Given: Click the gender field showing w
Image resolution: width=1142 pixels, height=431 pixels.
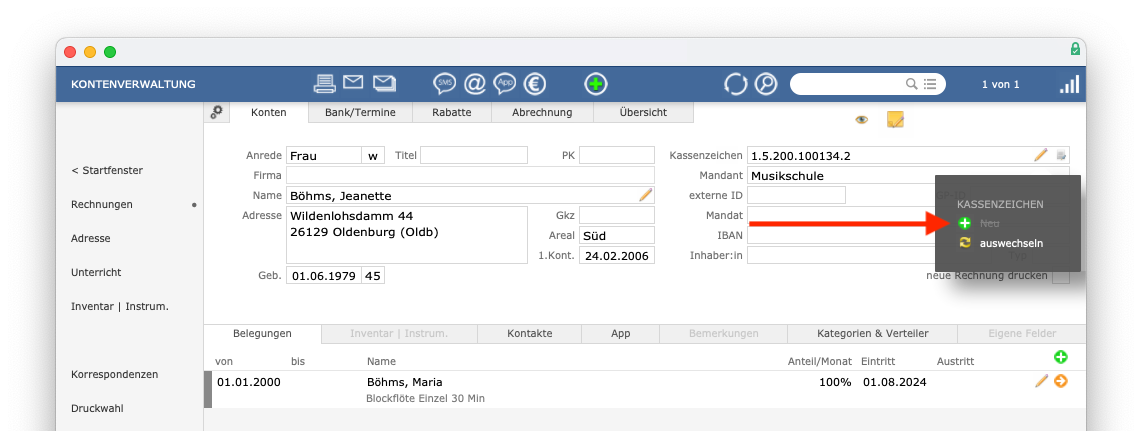Looking at the screenshot, I should pos(374,155).
